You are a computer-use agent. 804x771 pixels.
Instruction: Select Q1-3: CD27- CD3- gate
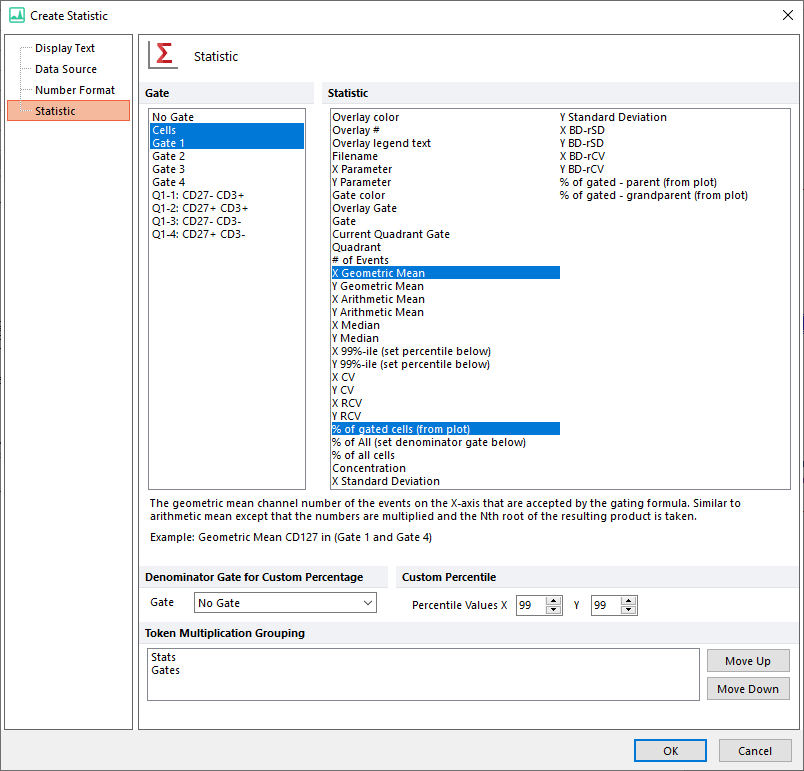(227, 221)
